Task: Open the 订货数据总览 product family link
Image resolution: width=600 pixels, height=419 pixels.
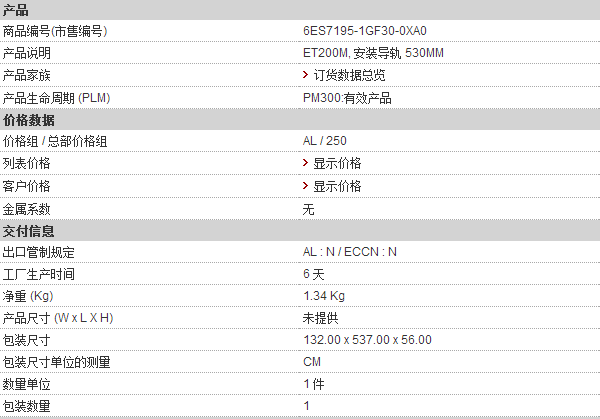Action: [x=349, y=75]
